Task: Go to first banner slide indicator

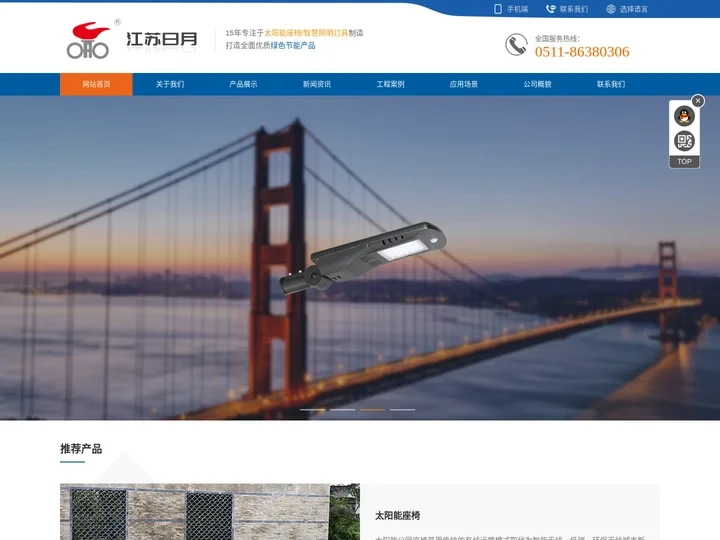Action: coord(312,410)
